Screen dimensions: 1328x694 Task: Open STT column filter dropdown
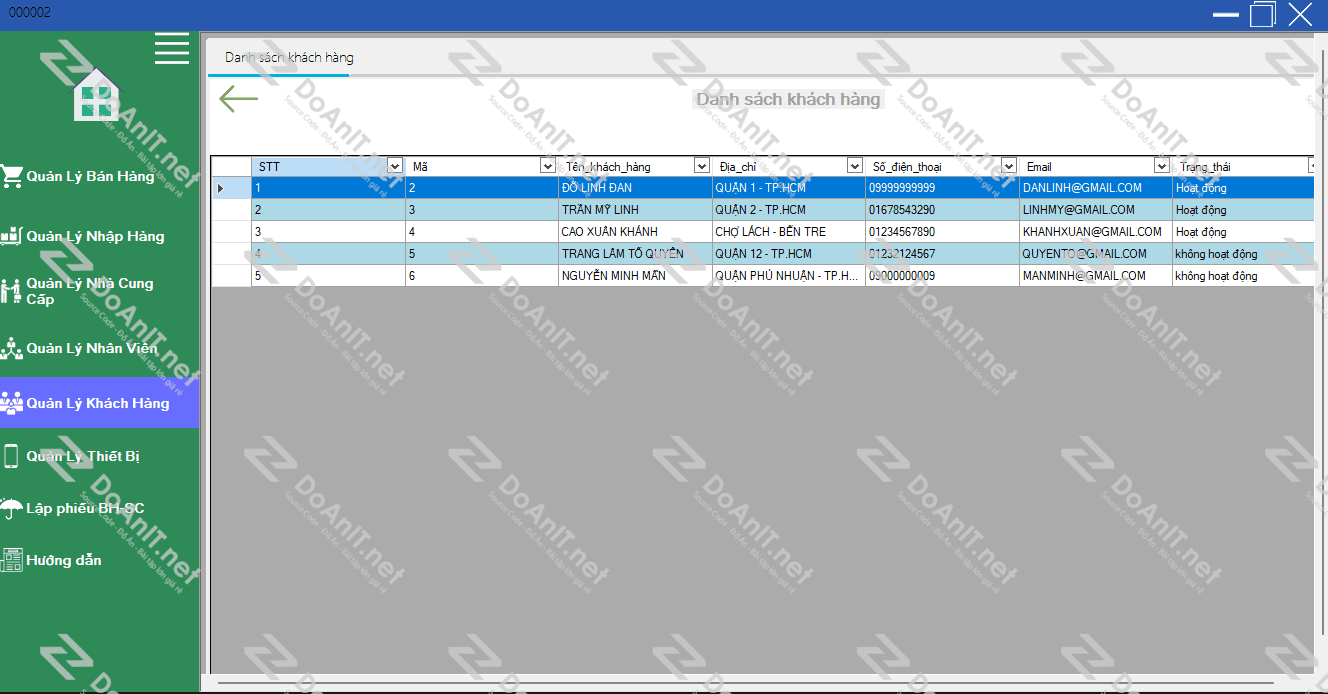[395, 166]
